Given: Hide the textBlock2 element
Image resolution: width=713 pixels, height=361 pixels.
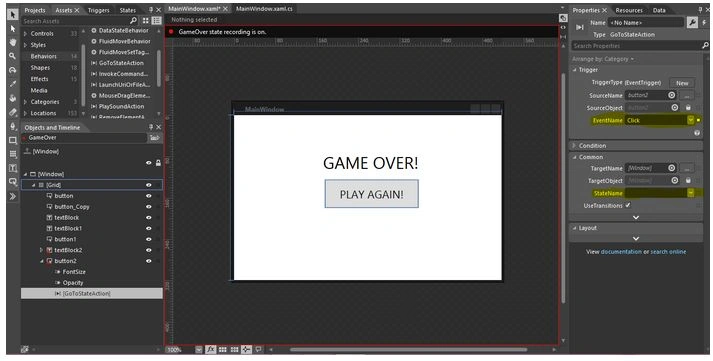Looking at the screenshot, I should coord(149,250).
